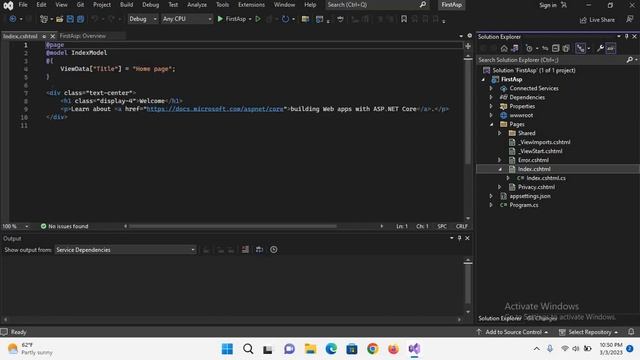The image size is (640, 360).
Task: Open the FirstAsp startup project dropdown arrow
Action: pos(250,19)
